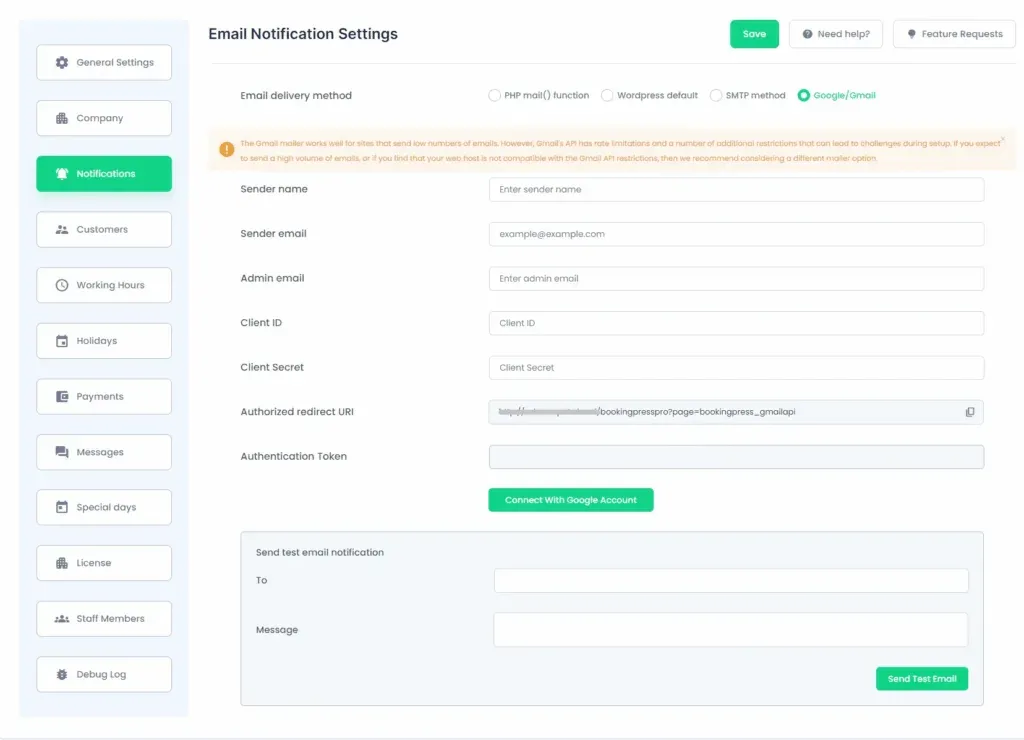This screenshot has width=1024, height=740.
Task: Click the Working Hours clock icon
Action: click(x=61, y=285)
